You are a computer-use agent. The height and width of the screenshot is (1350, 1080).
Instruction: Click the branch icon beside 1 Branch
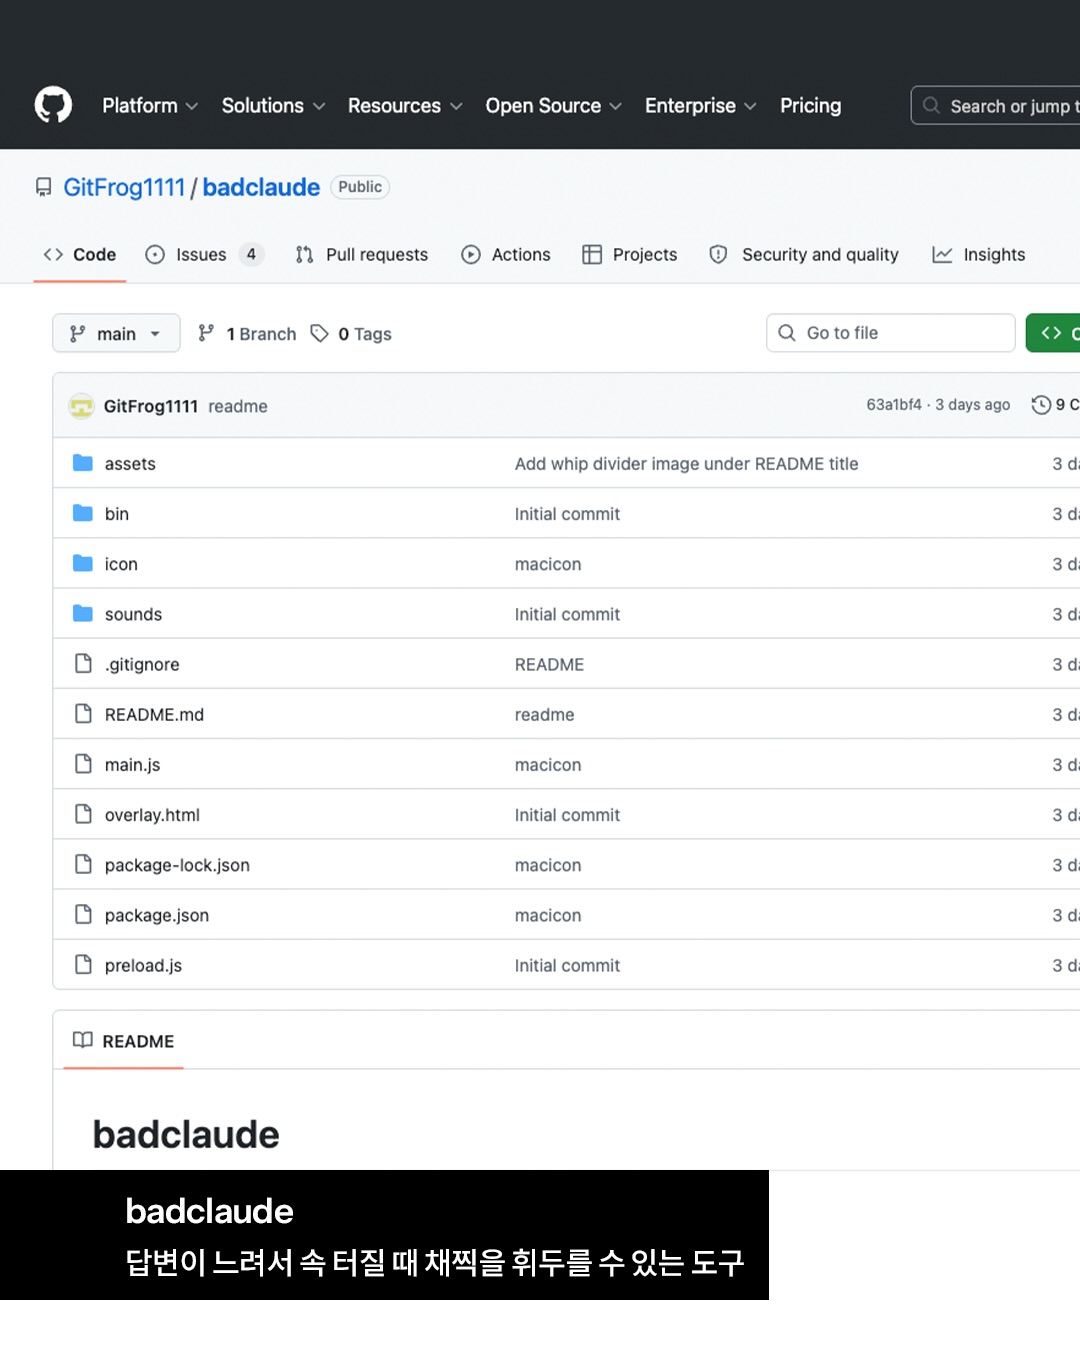coord(206,334)
